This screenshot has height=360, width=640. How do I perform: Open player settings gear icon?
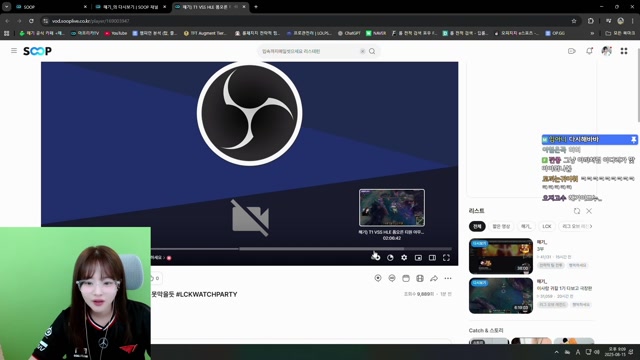[404, 258]
